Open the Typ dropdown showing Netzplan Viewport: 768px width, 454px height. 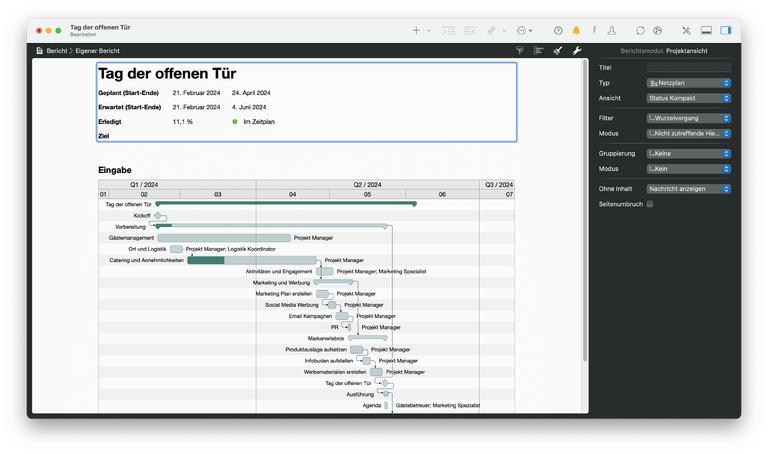(688, 83)
